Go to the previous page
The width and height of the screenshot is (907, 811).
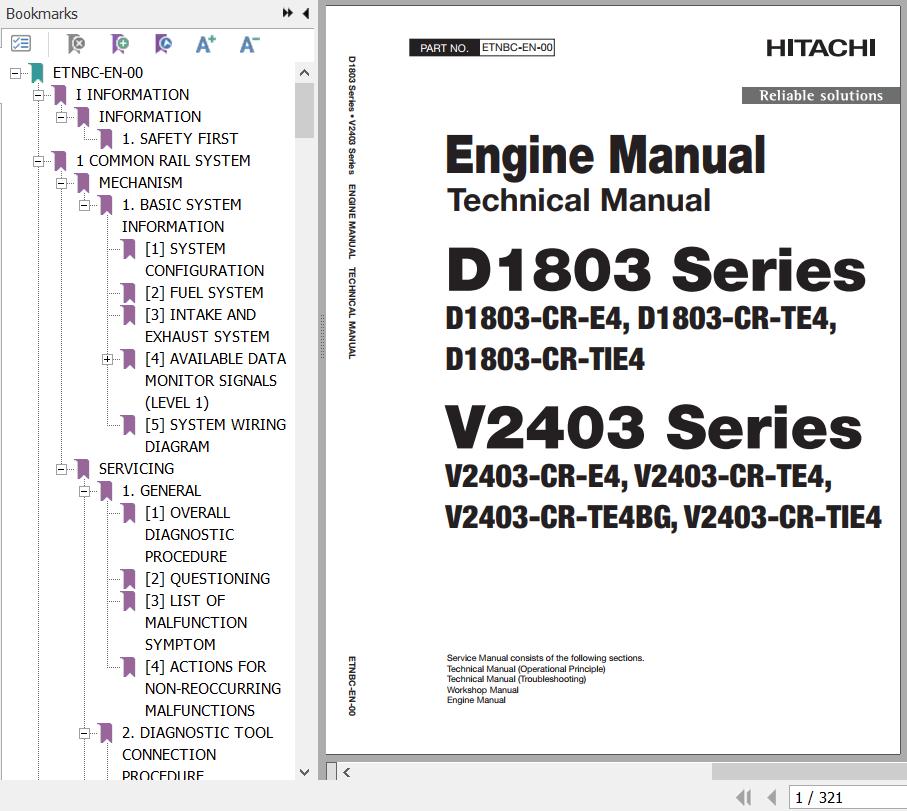[772, 798]
